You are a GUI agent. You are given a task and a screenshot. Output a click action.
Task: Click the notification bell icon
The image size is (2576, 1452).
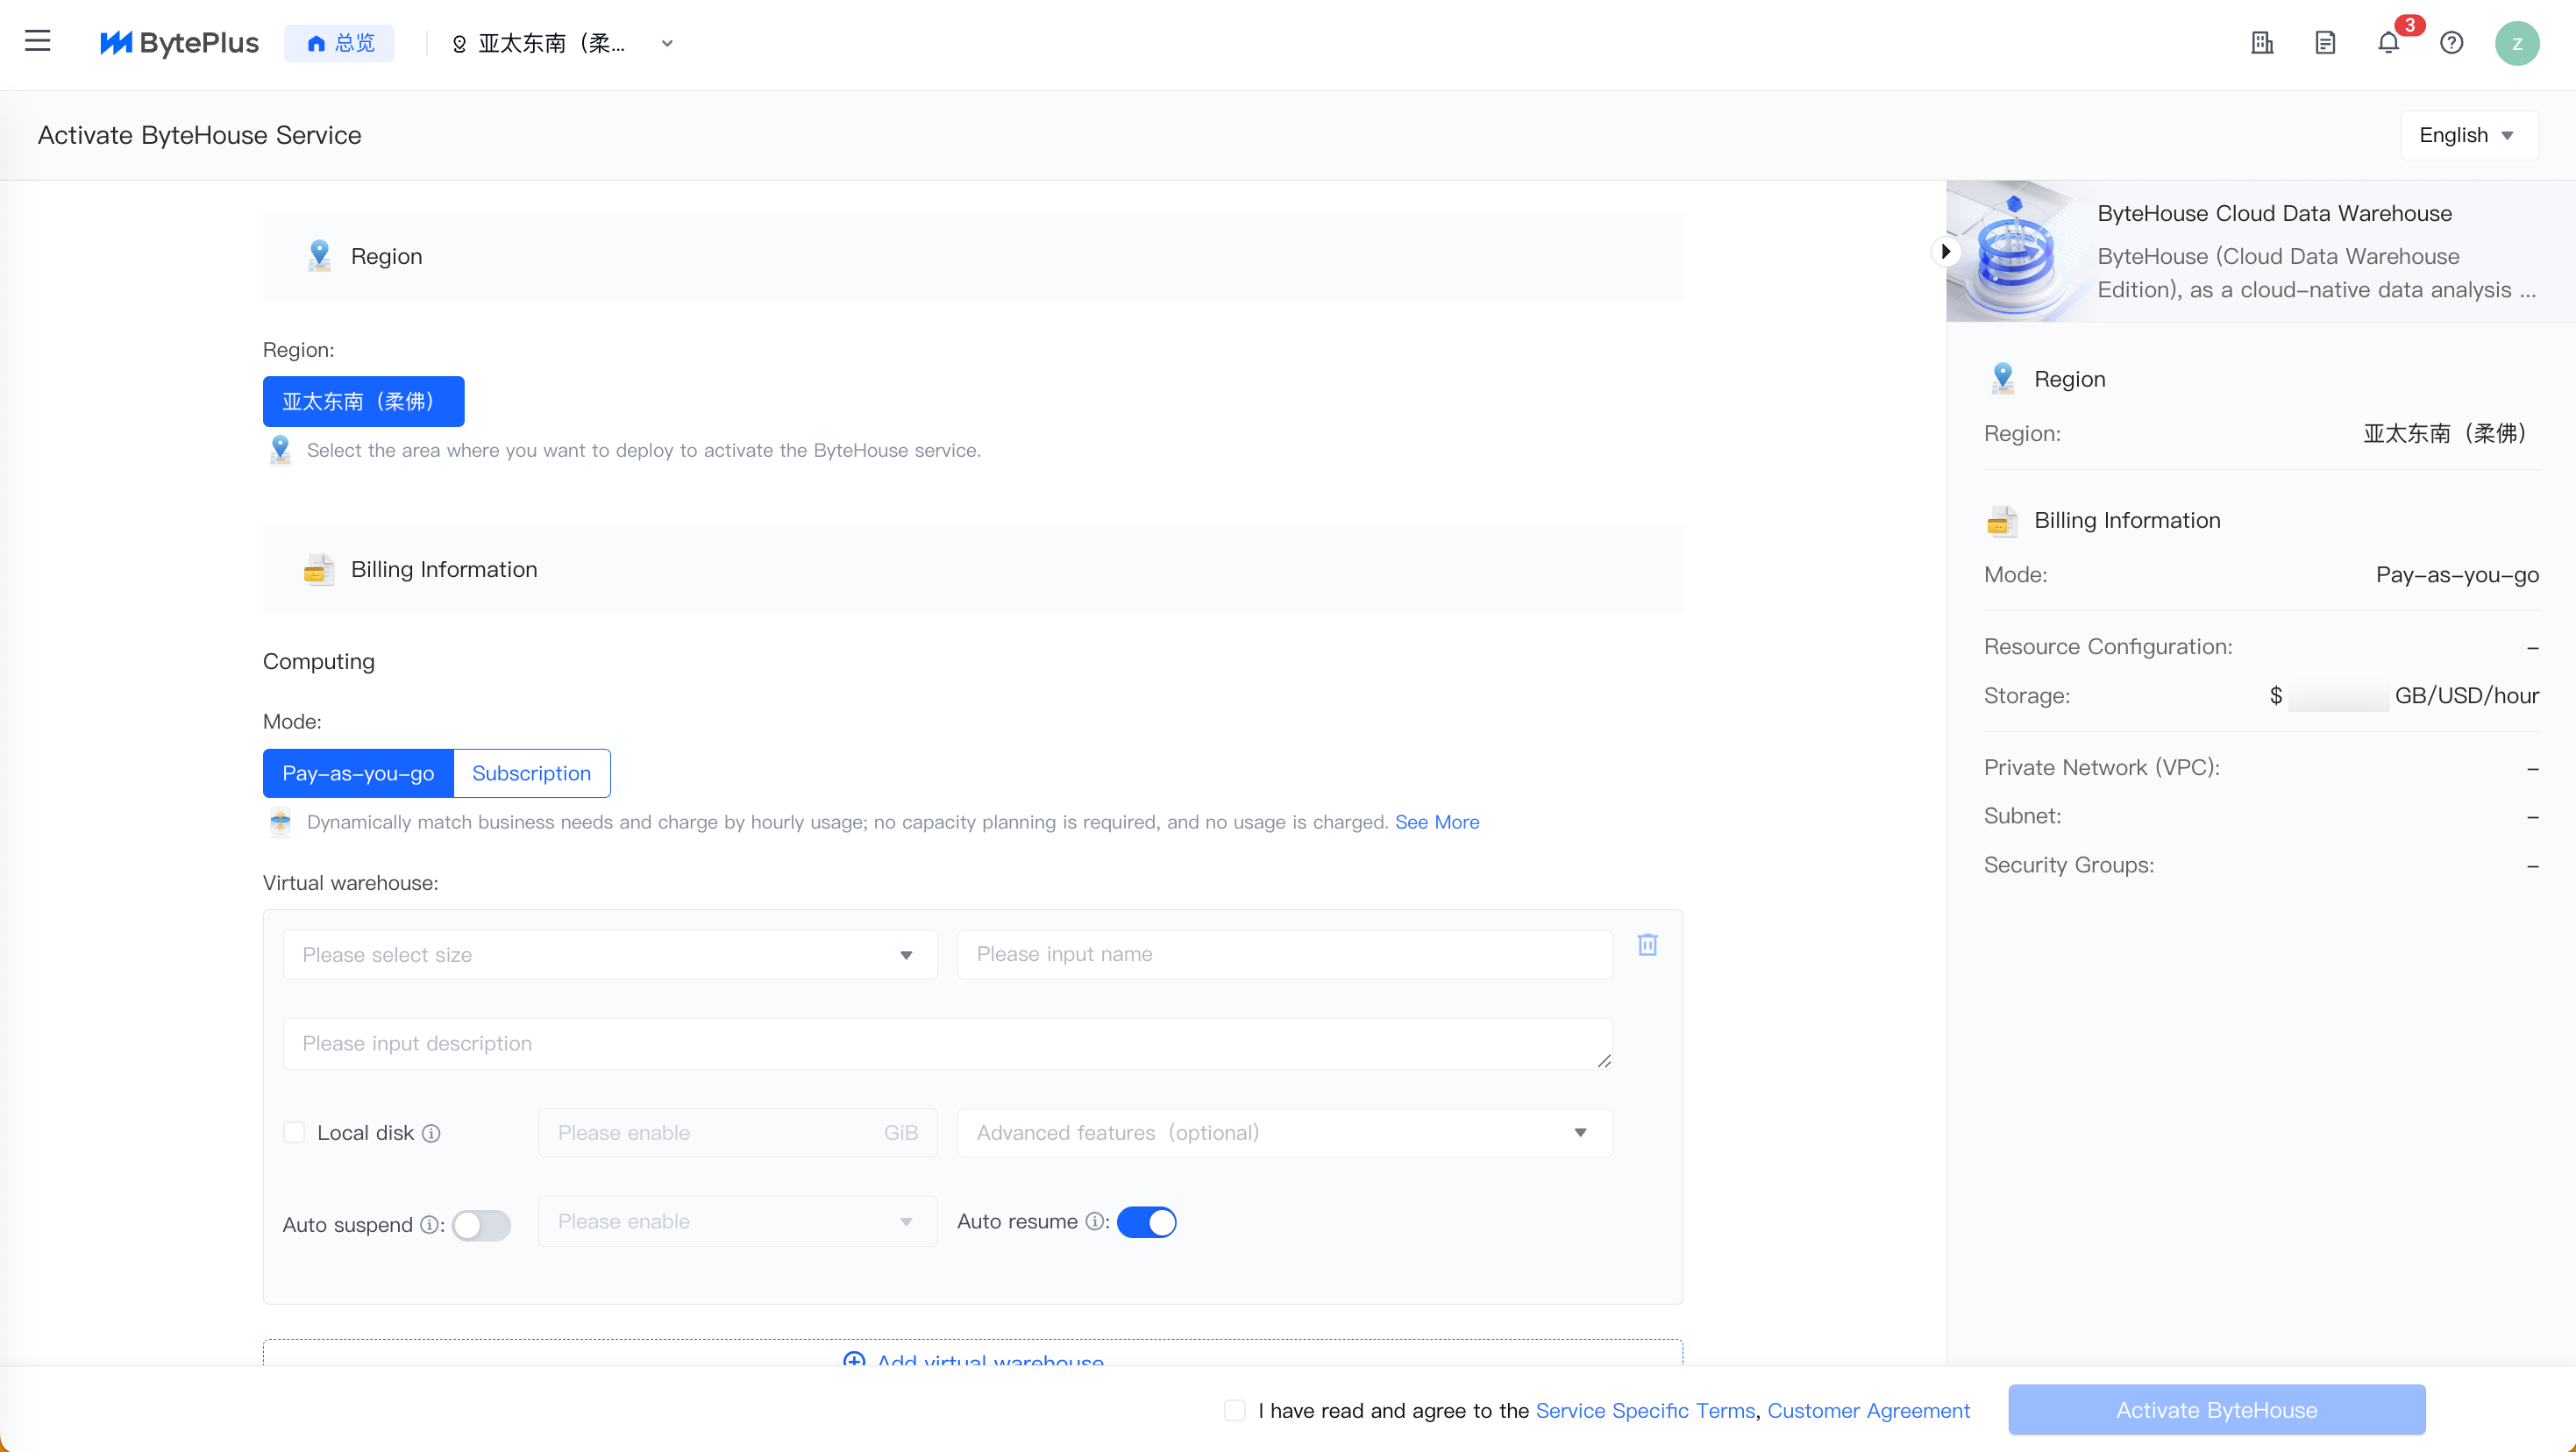[x=2388, y=43]
